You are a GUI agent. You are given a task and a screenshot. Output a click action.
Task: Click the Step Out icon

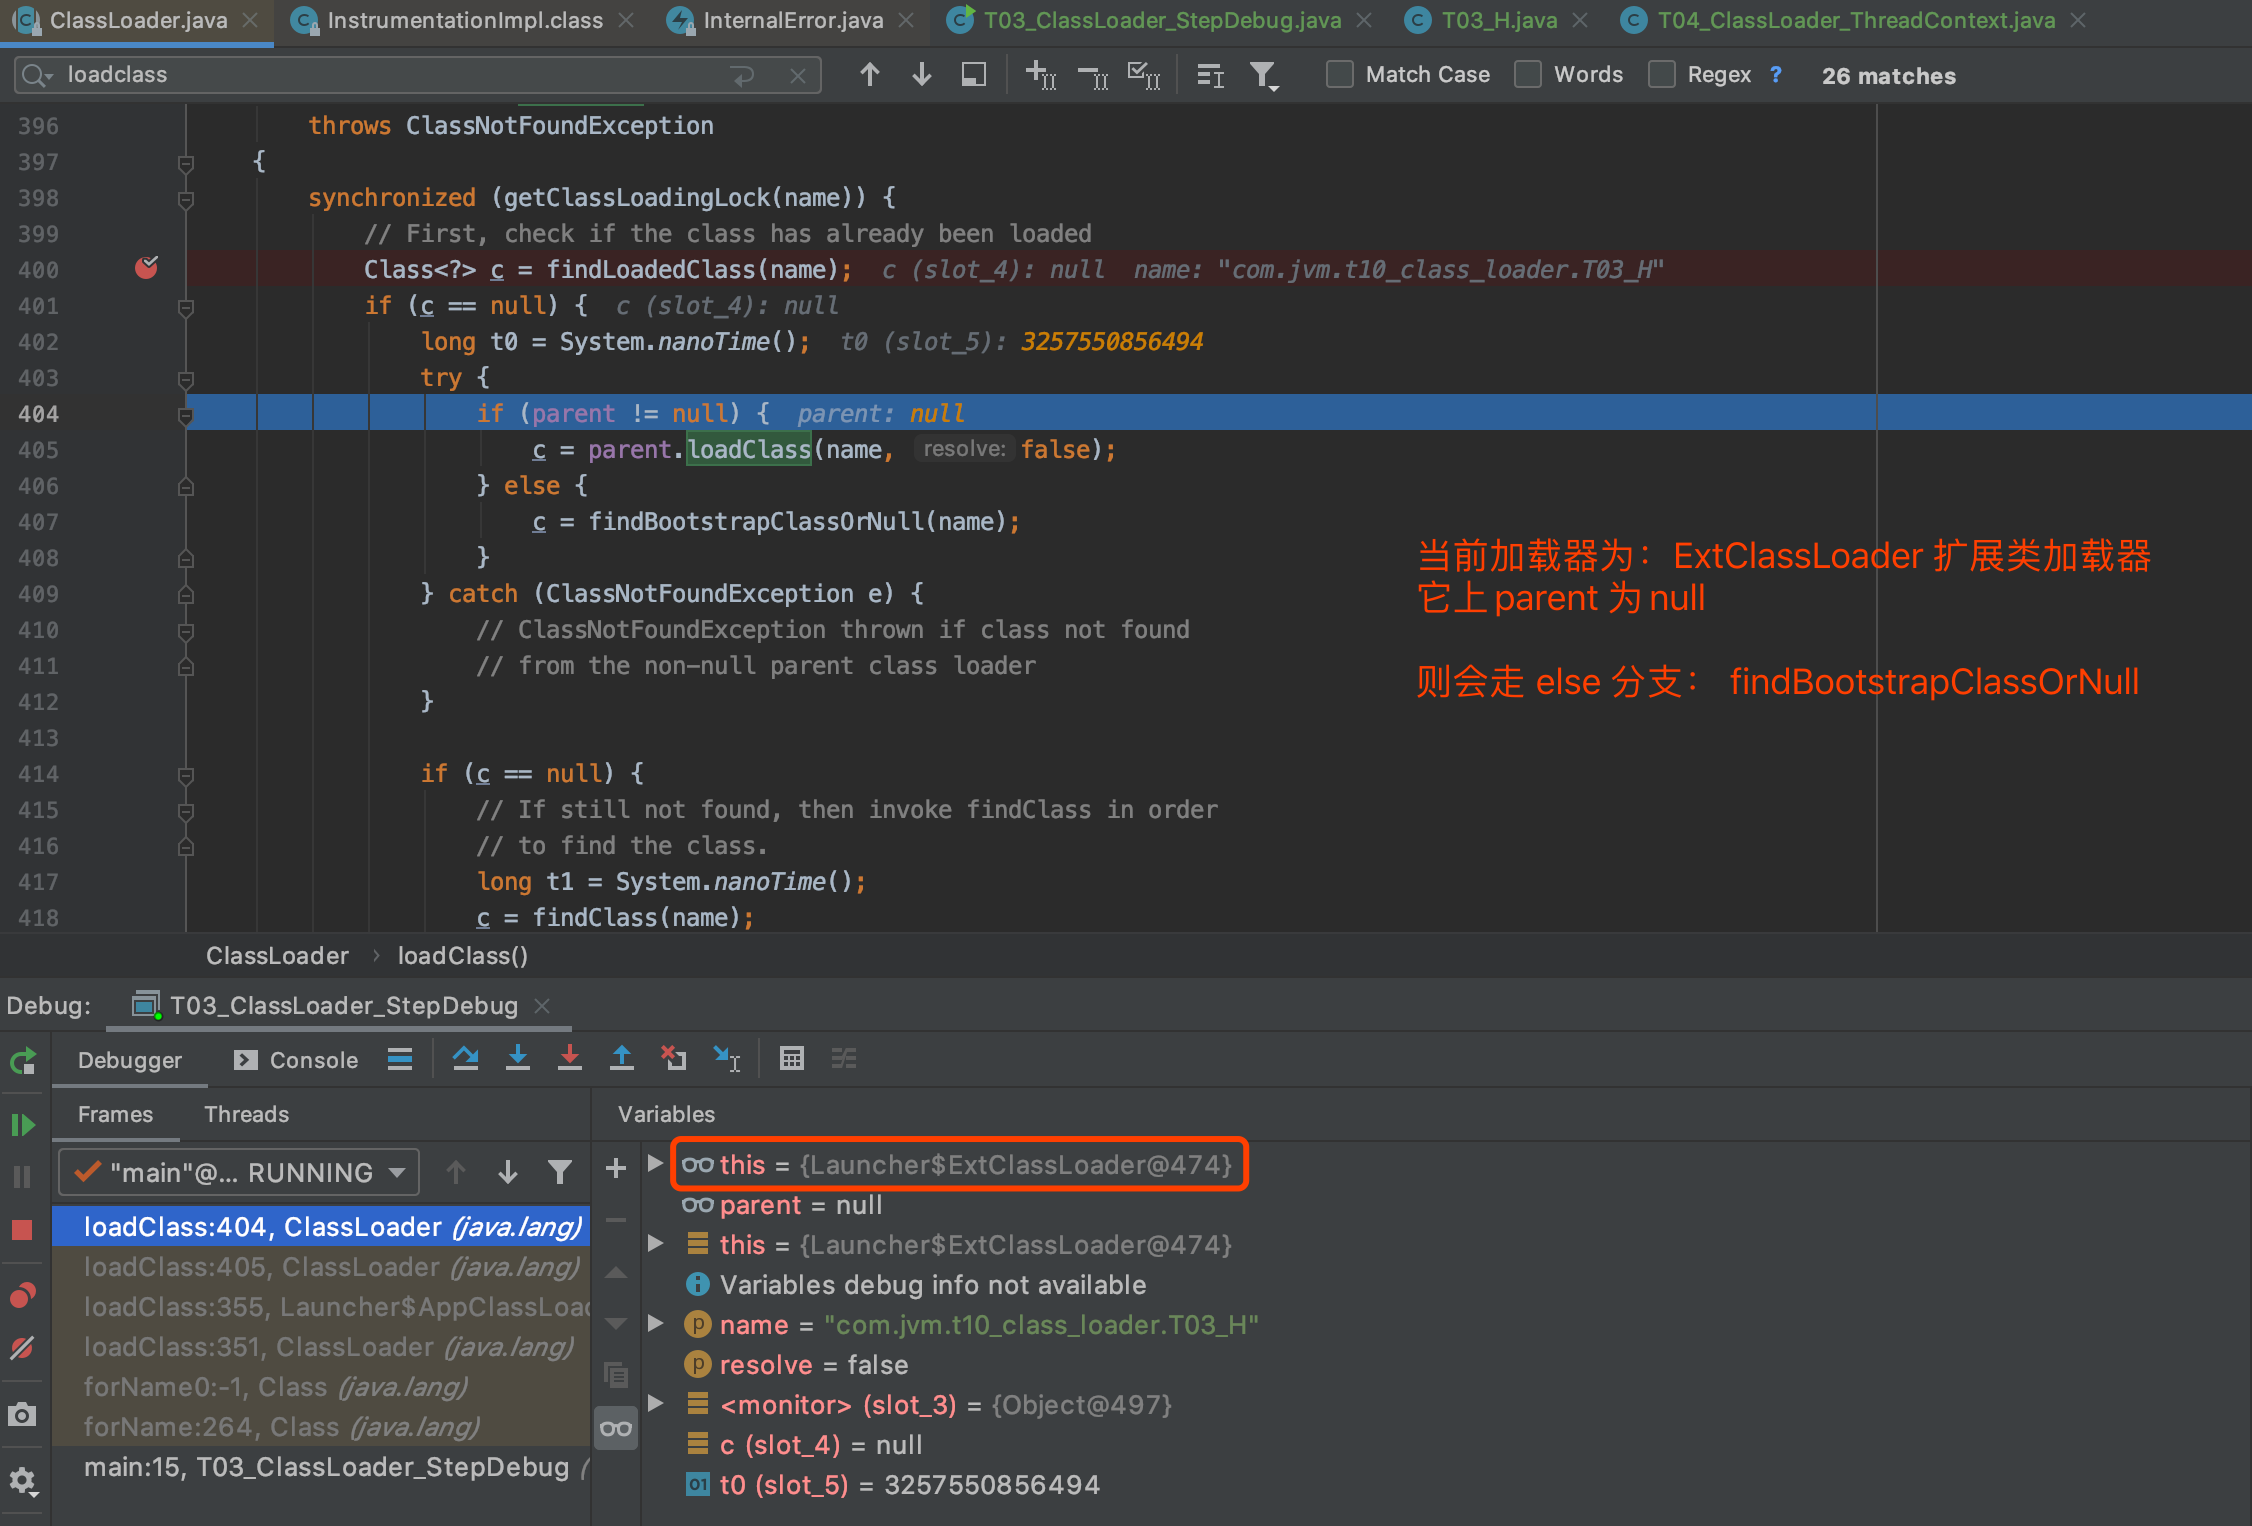point(621,1058)
